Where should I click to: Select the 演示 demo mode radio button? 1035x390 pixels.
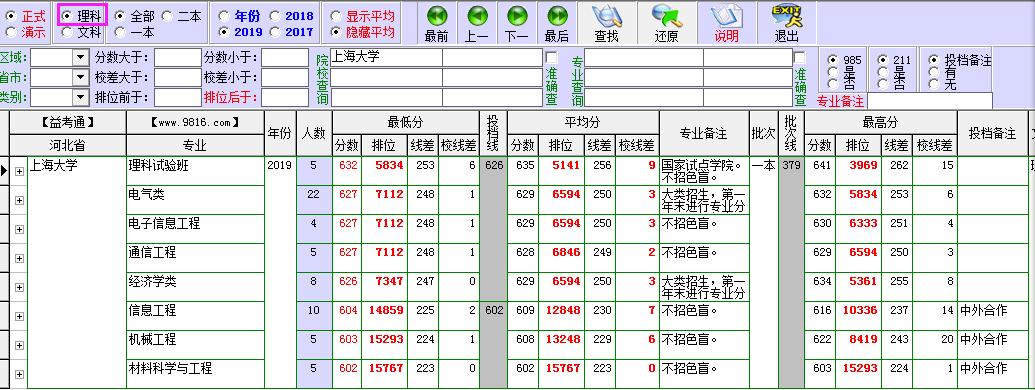[x=11, y=32]
